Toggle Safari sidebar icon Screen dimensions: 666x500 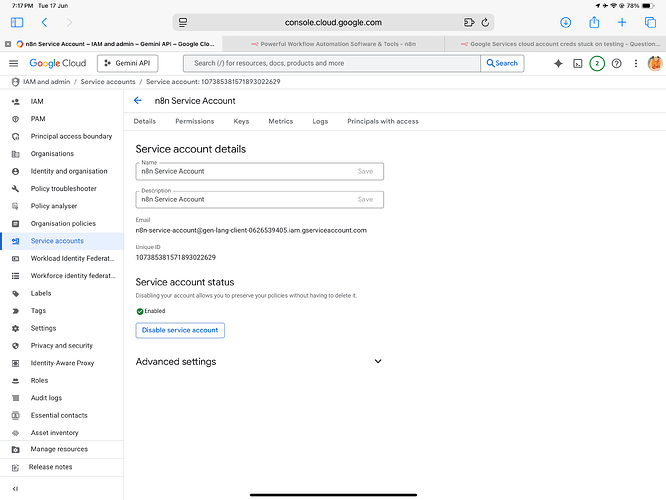(17, 22)
